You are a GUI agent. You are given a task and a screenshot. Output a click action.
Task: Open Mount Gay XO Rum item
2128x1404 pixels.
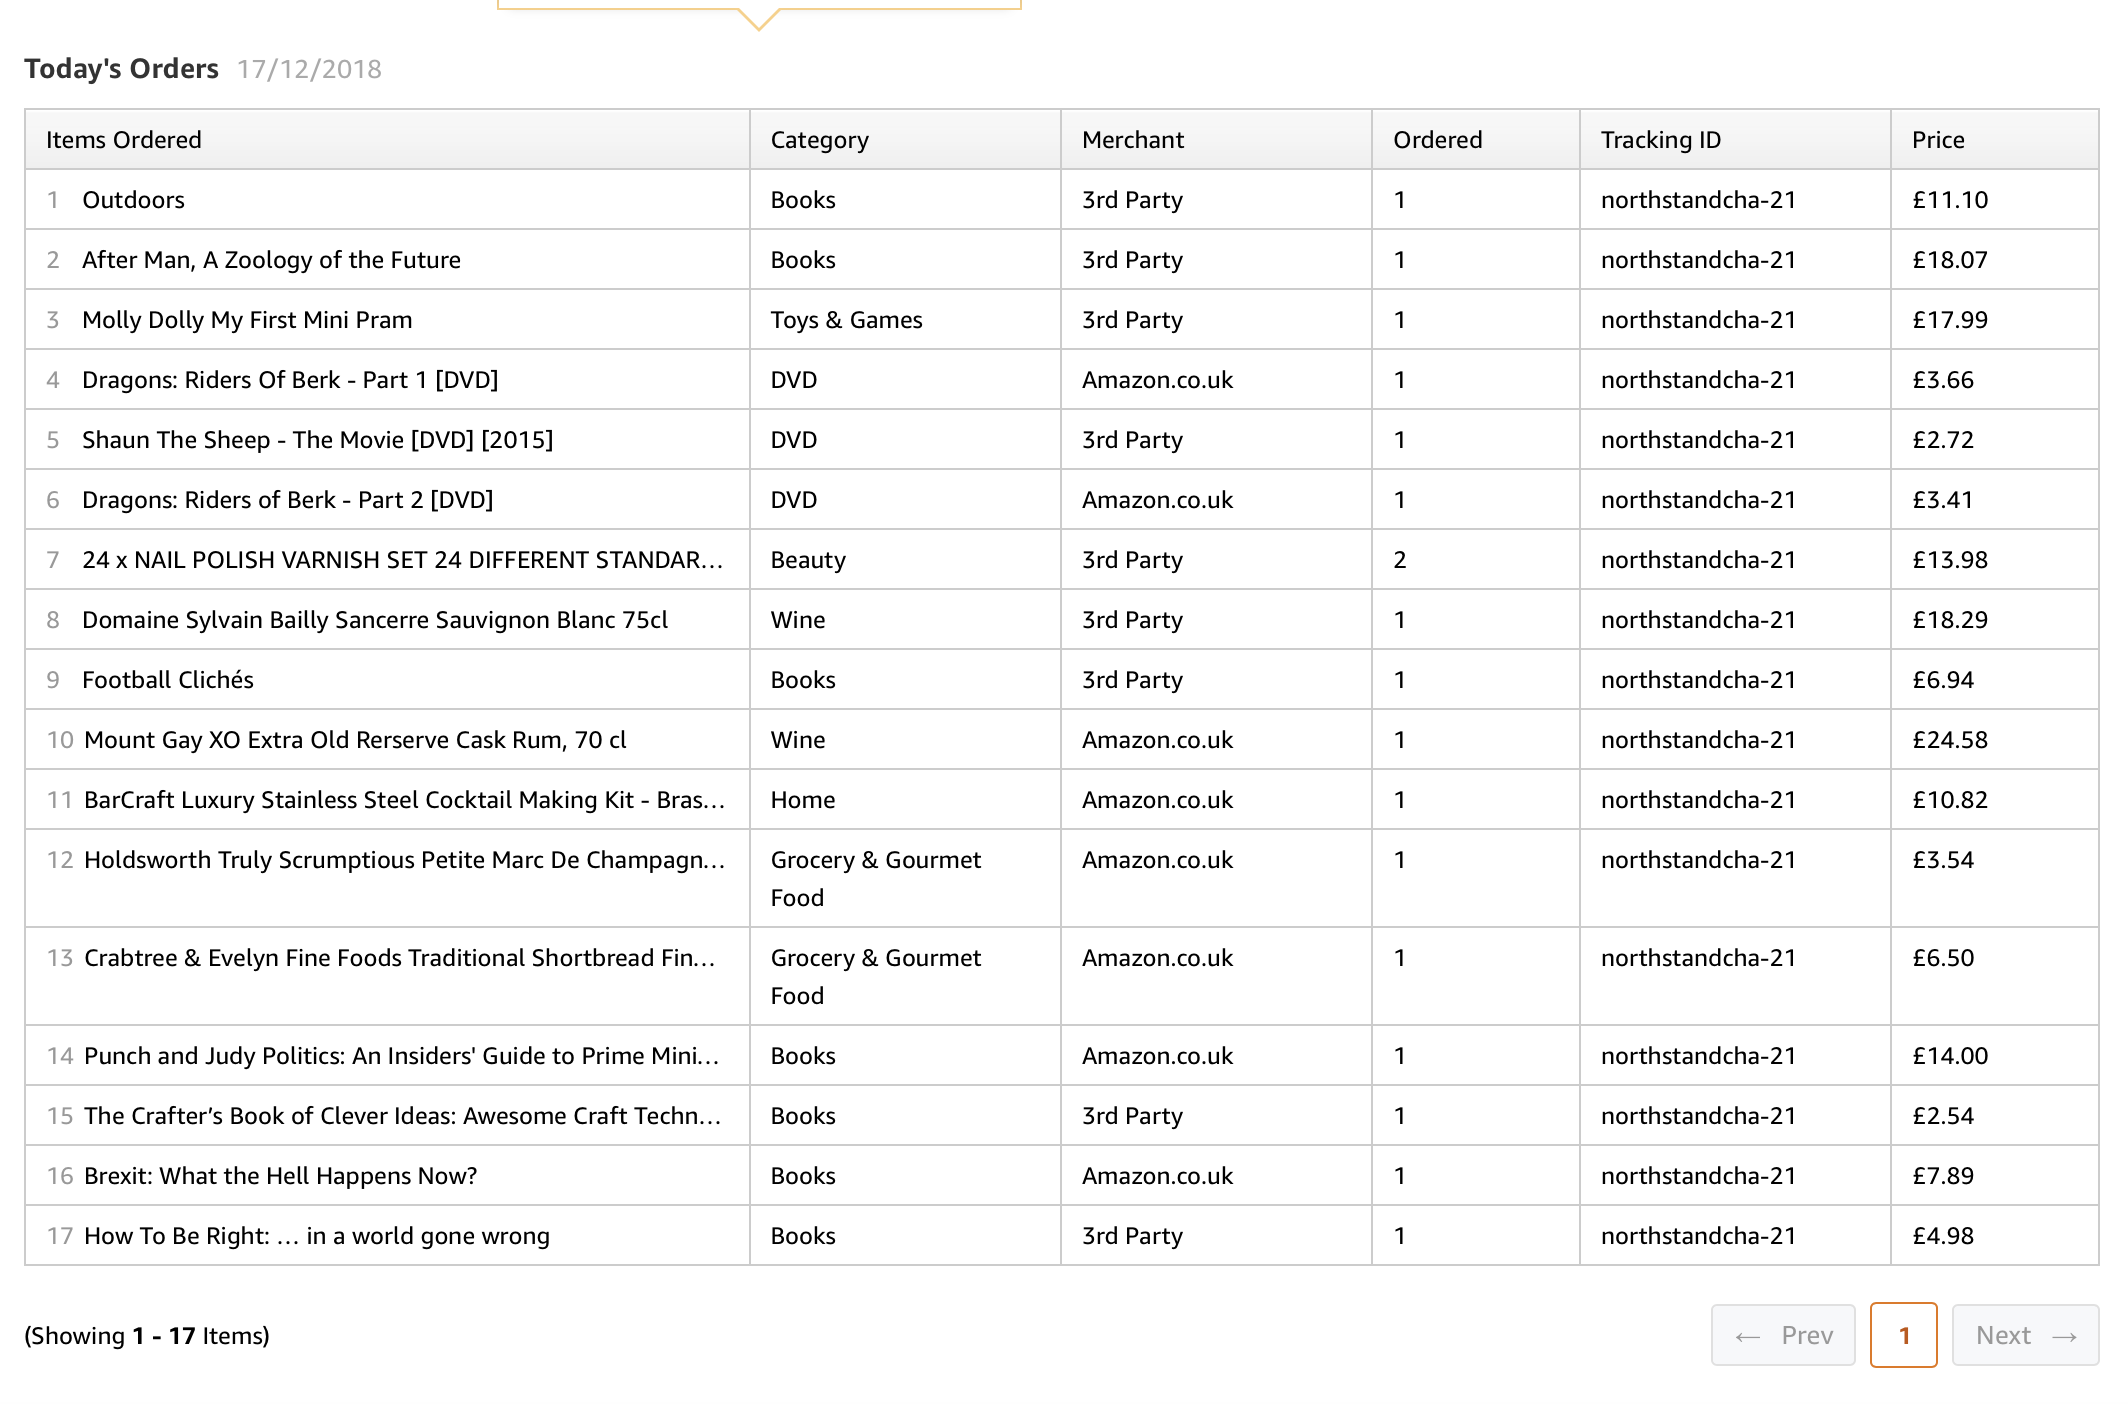point(355,740)
